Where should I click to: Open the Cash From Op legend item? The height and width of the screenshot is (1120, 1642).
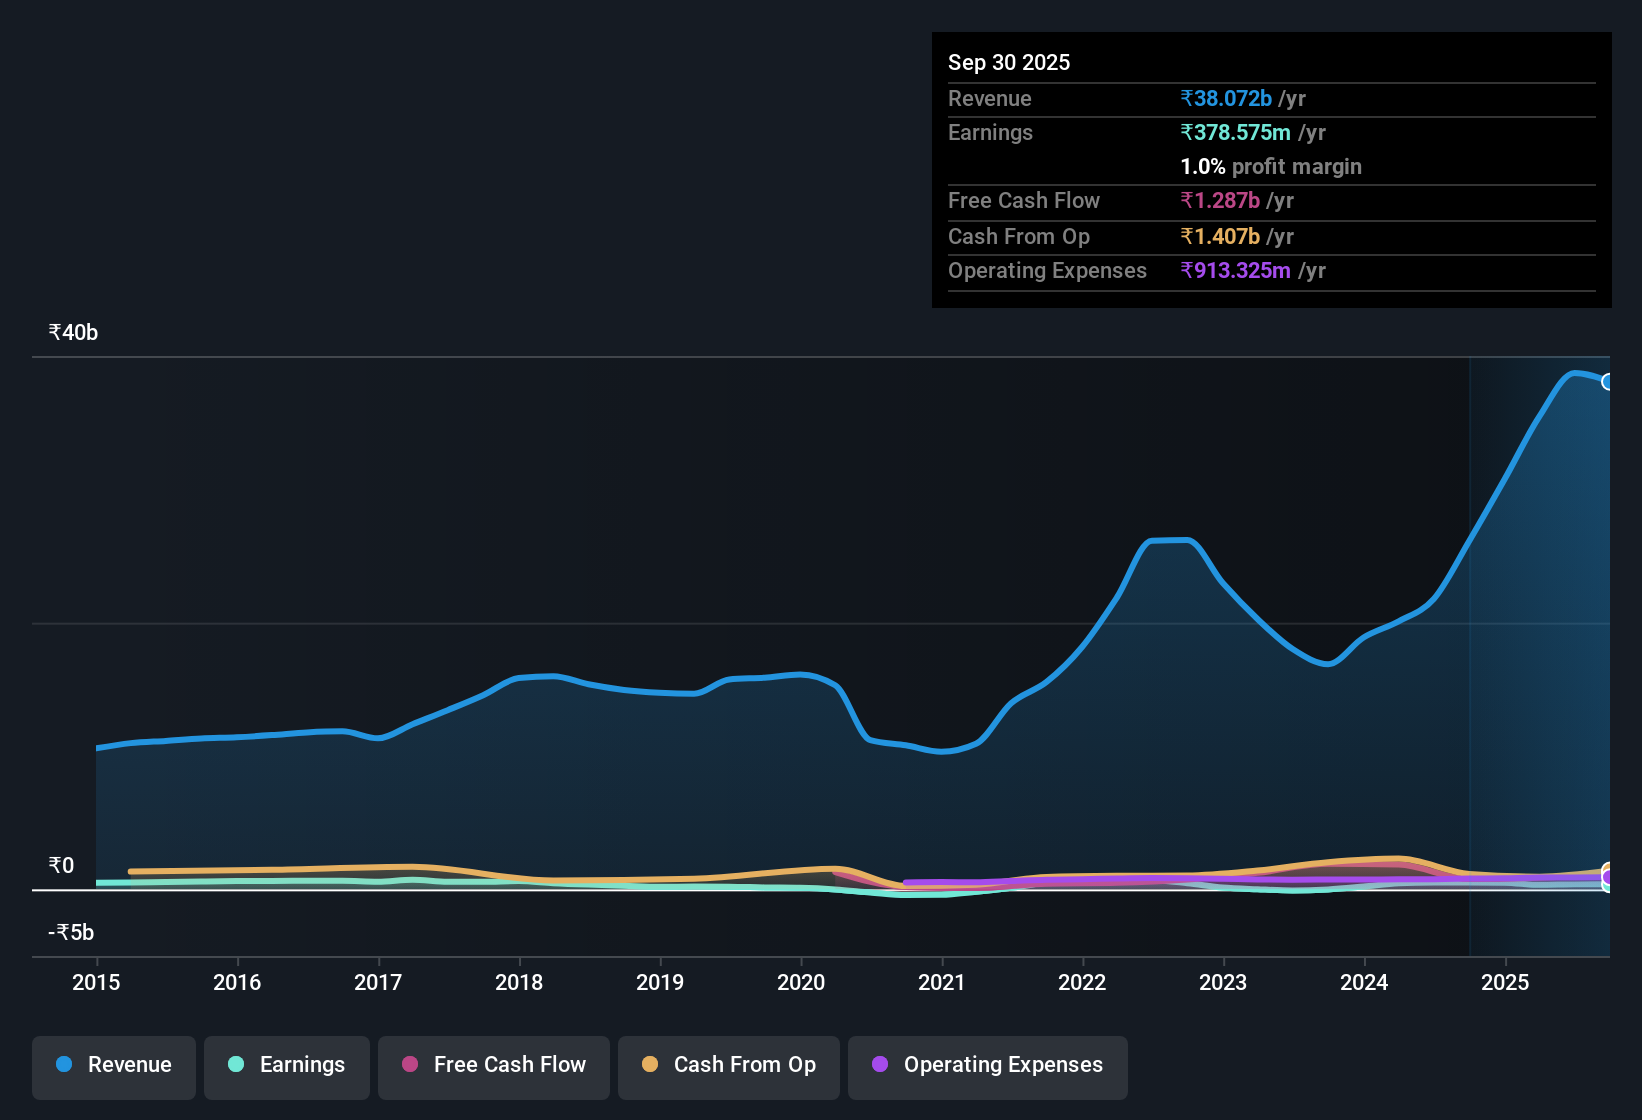(728, 1065)
